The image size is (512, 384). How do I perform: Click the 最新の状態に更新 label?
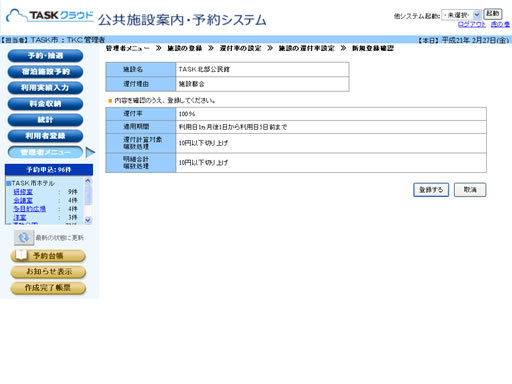[60, 238]
